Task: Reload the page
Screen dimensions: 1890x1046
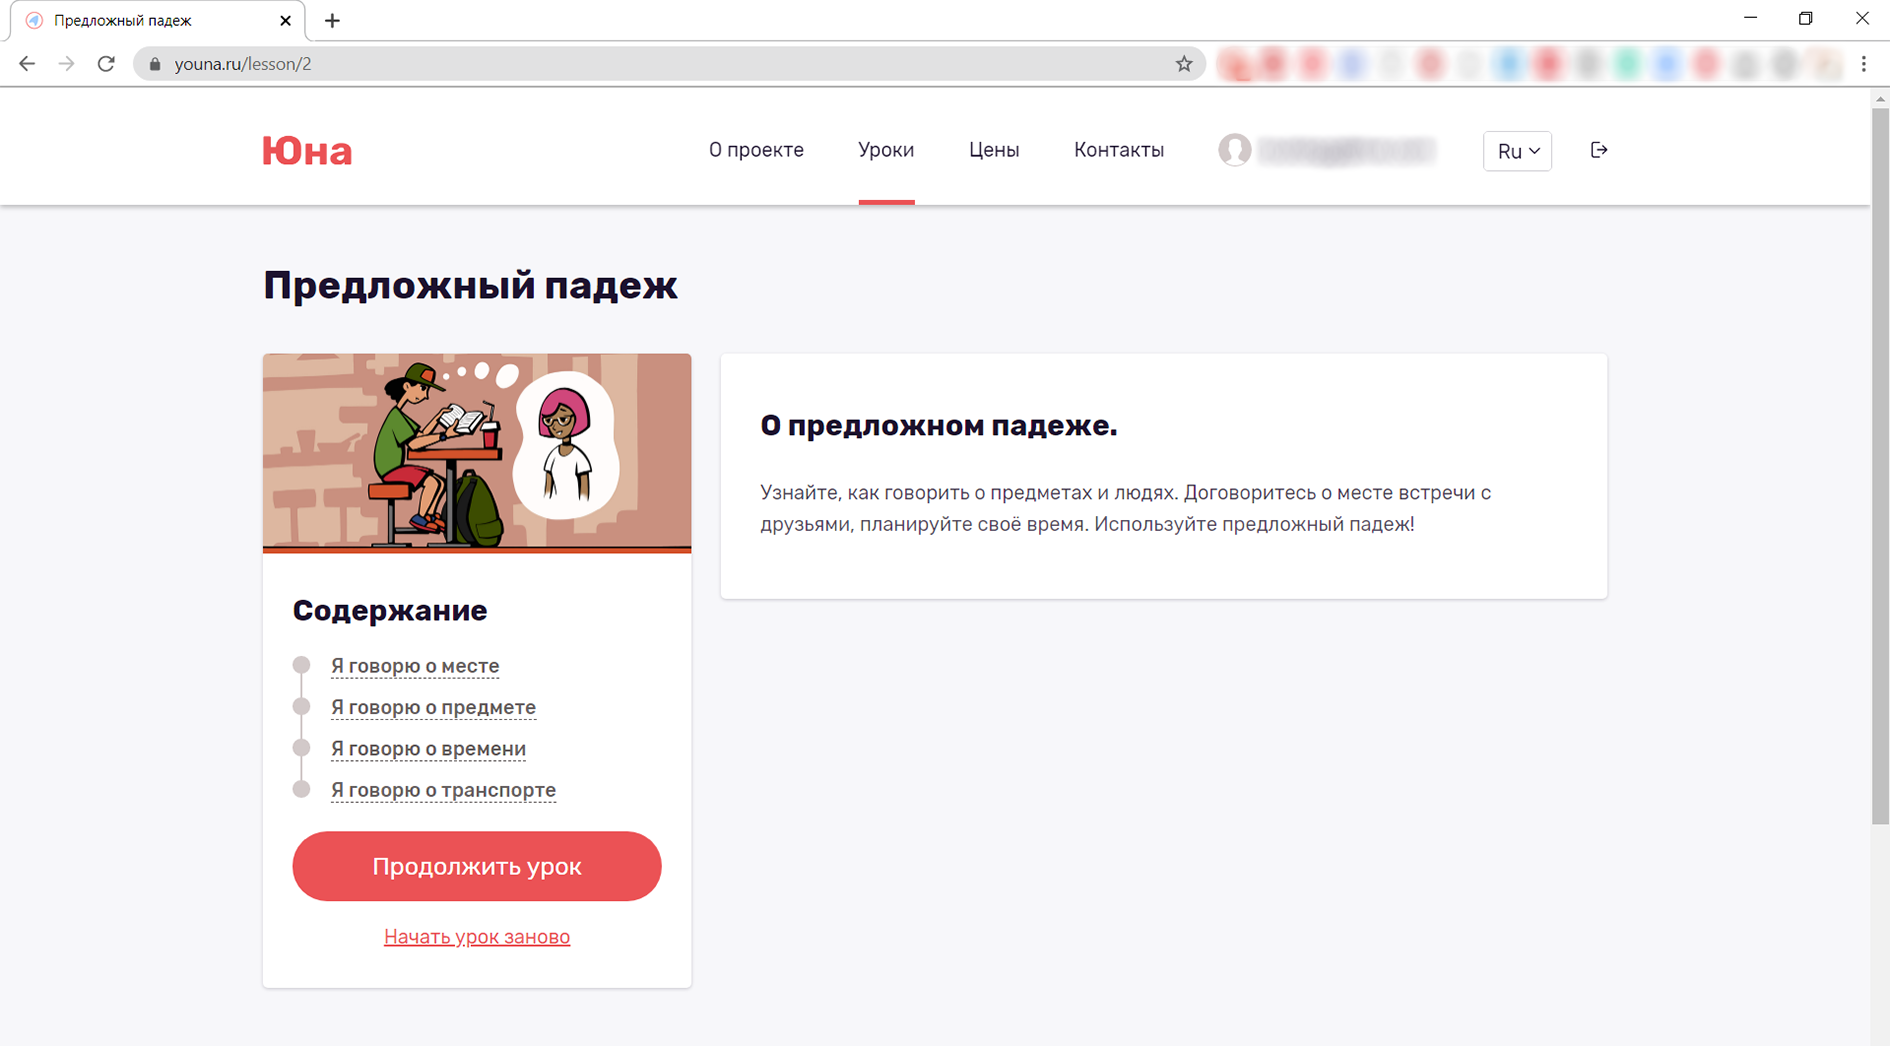Action: pos(106,64)
